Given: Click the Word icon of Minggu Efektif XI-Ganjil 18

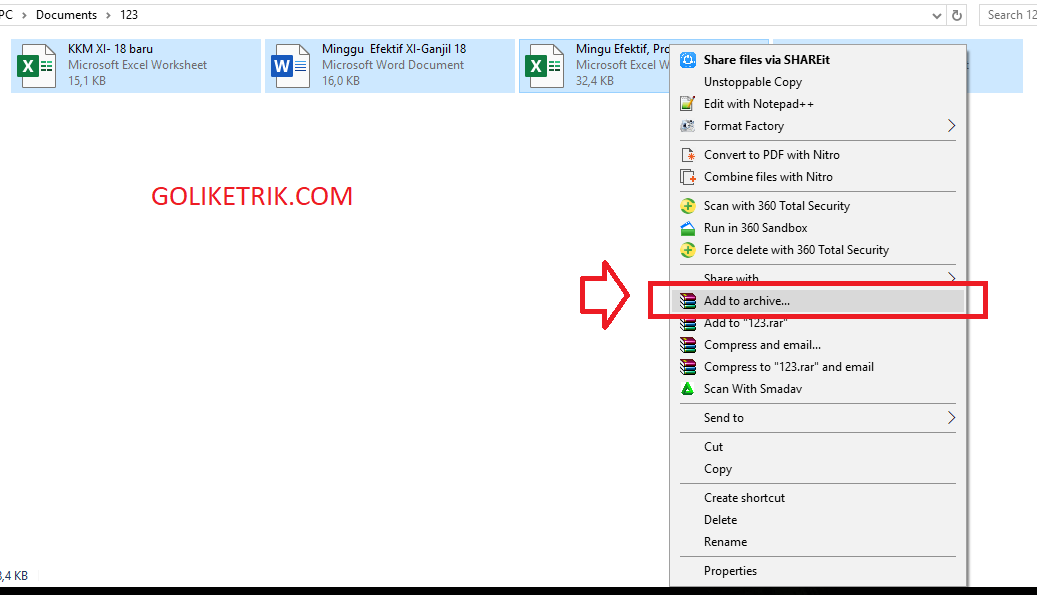Looking at the screenshot, I should tap(290, 65).
